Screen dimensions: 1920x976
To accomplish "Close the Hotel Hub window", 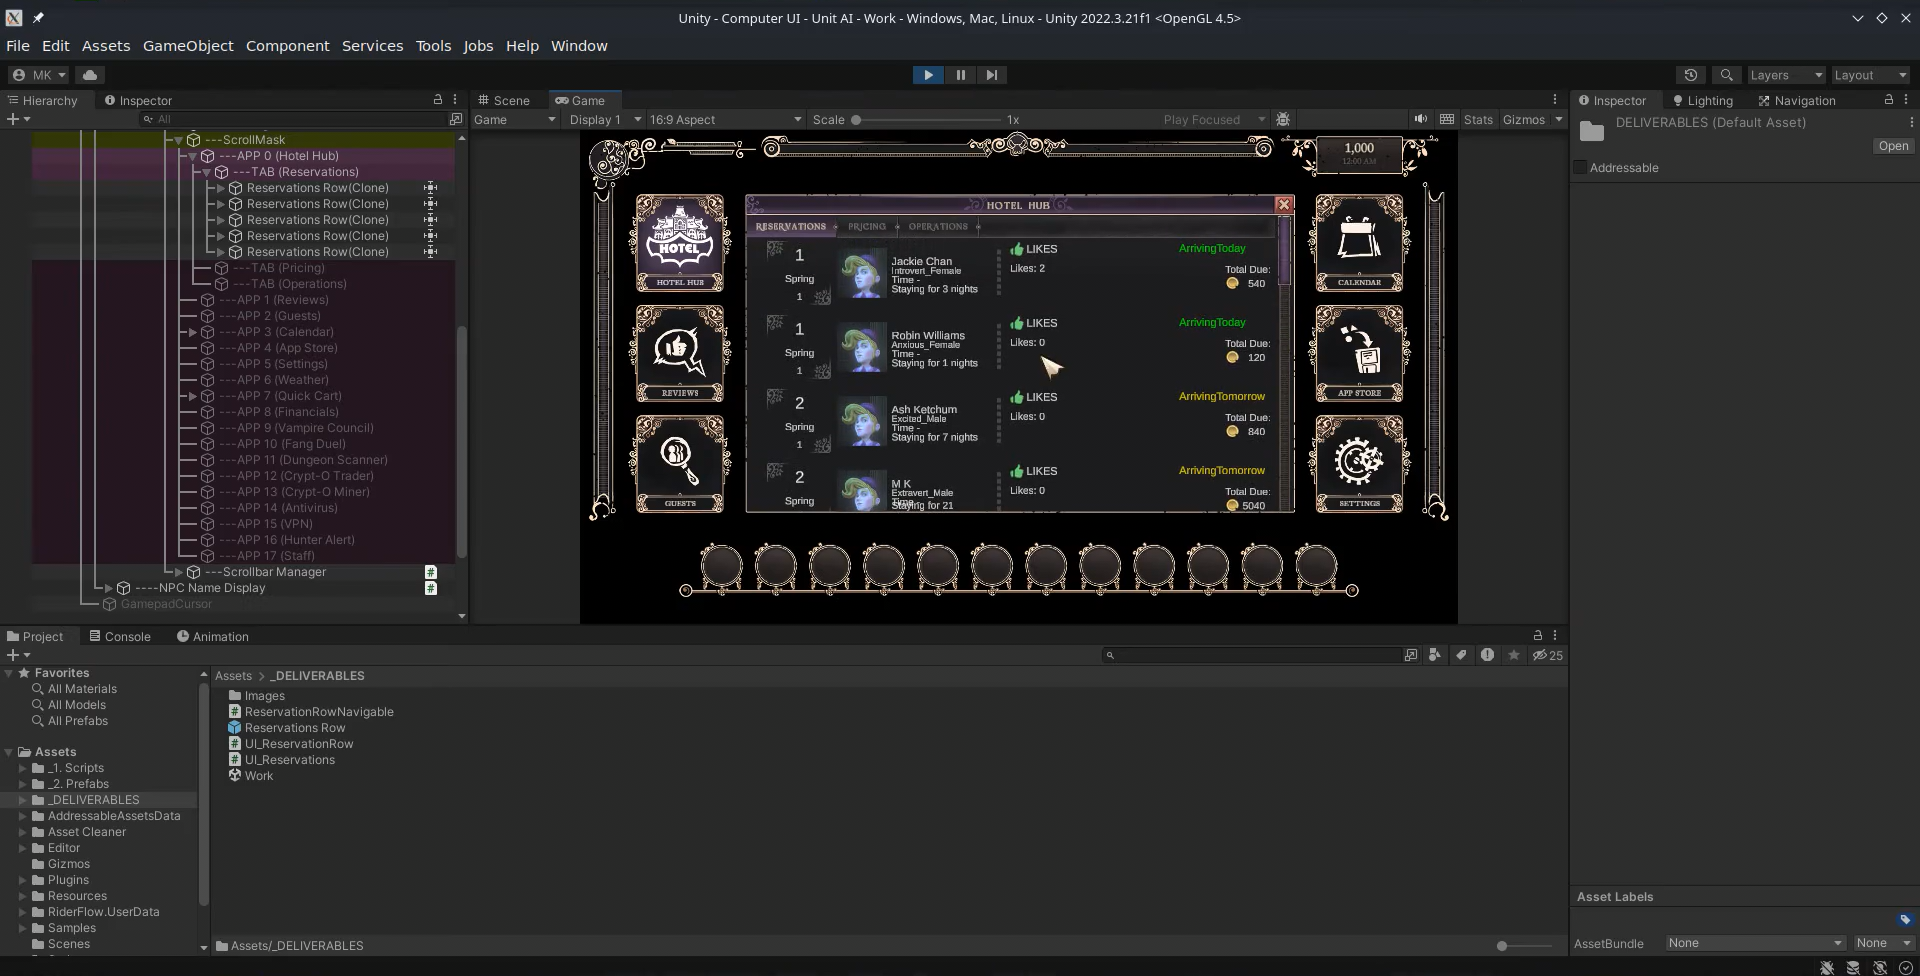I will pyautogui.click(x=1283, y=205).
